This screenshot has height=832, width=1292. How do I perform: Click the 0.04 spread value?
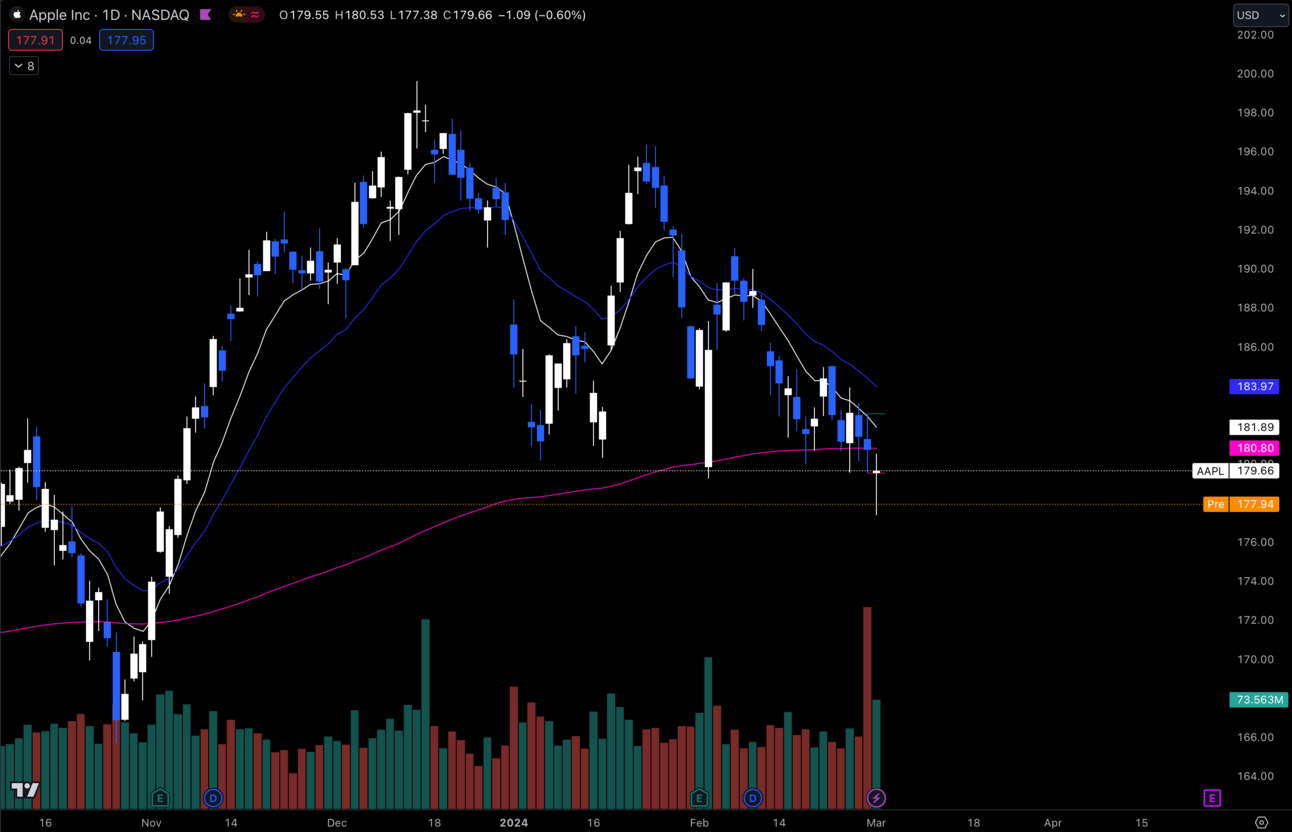pyautogui.click(x=81, y=40)
